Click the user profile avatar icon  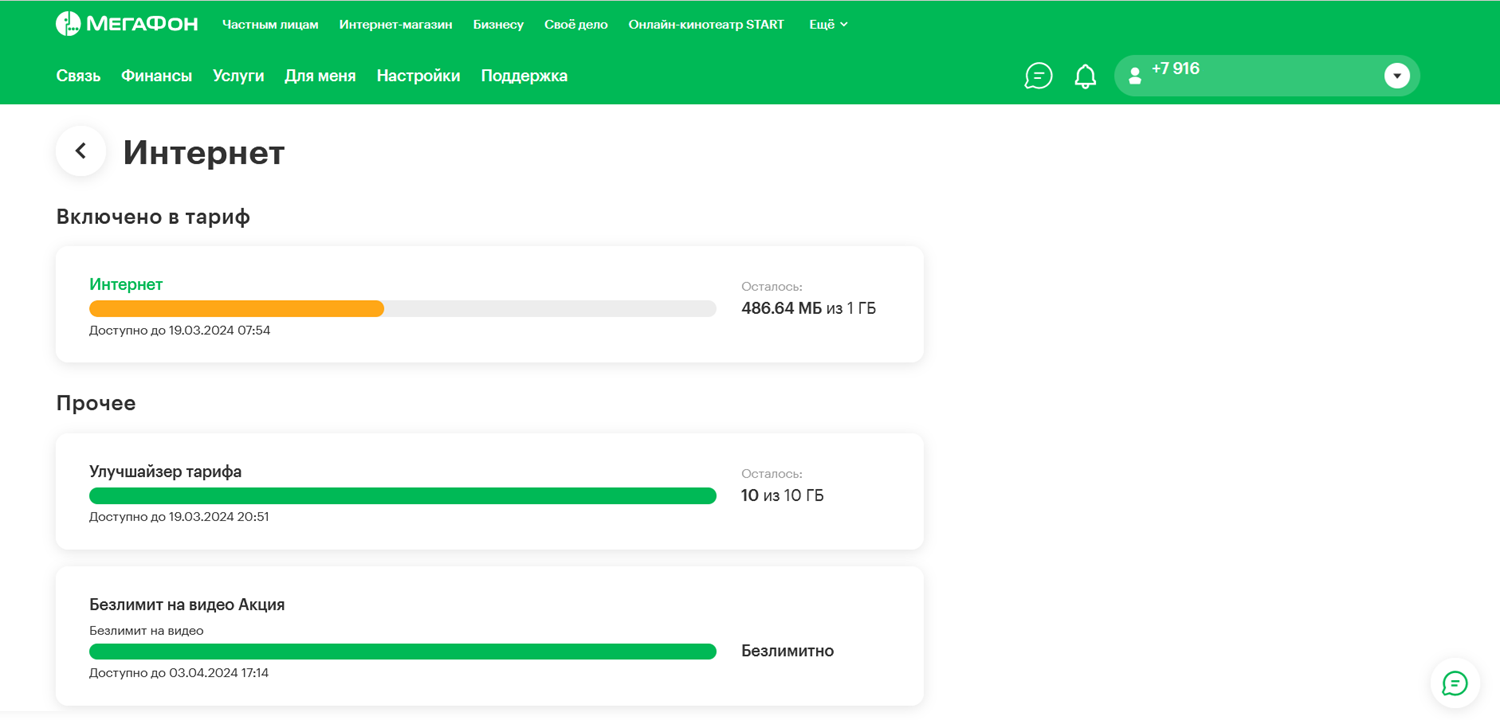(1135, 76)
